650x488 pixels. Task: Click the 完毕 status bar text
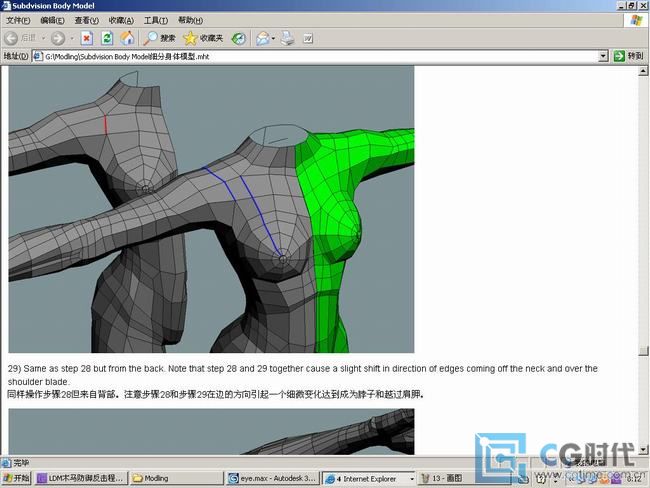tap(22, 463)
